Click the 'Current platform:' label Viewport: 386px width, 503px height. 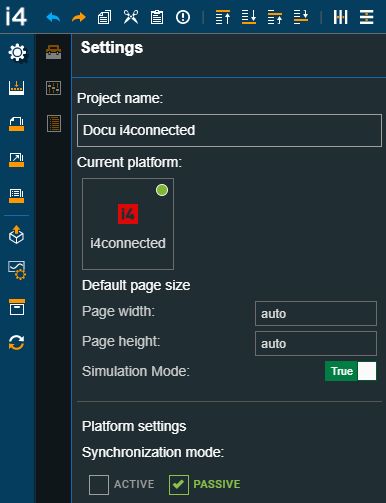[x=129, y=162]
